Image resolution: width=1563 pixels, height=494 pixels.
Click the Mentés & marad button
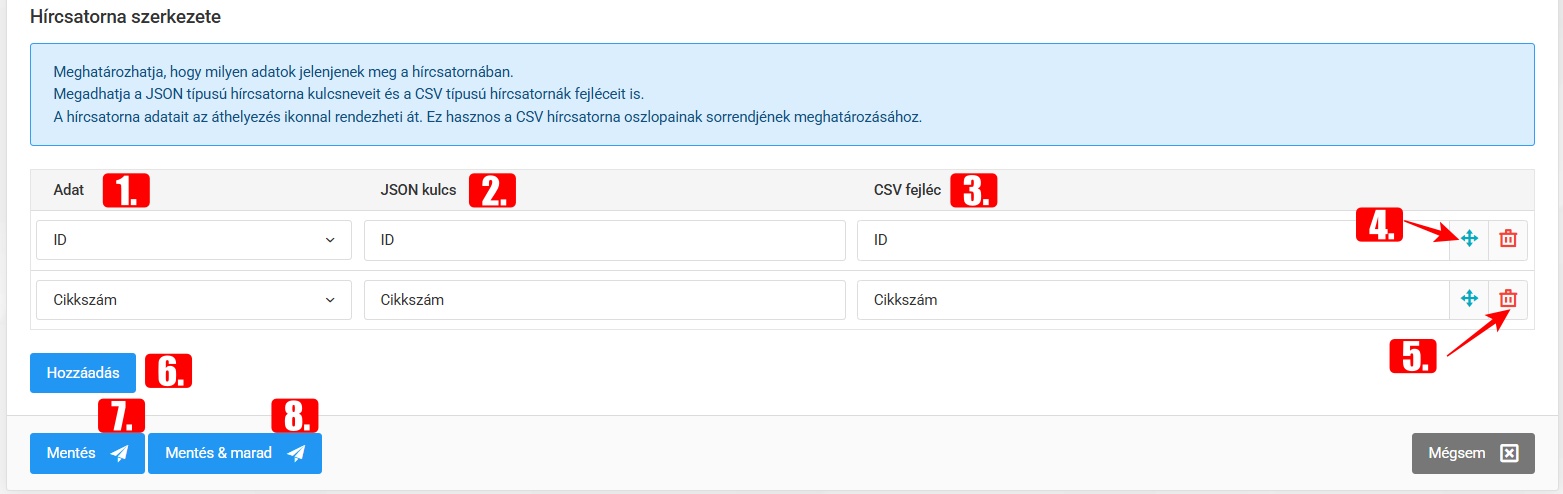click(x=235, y=453)
